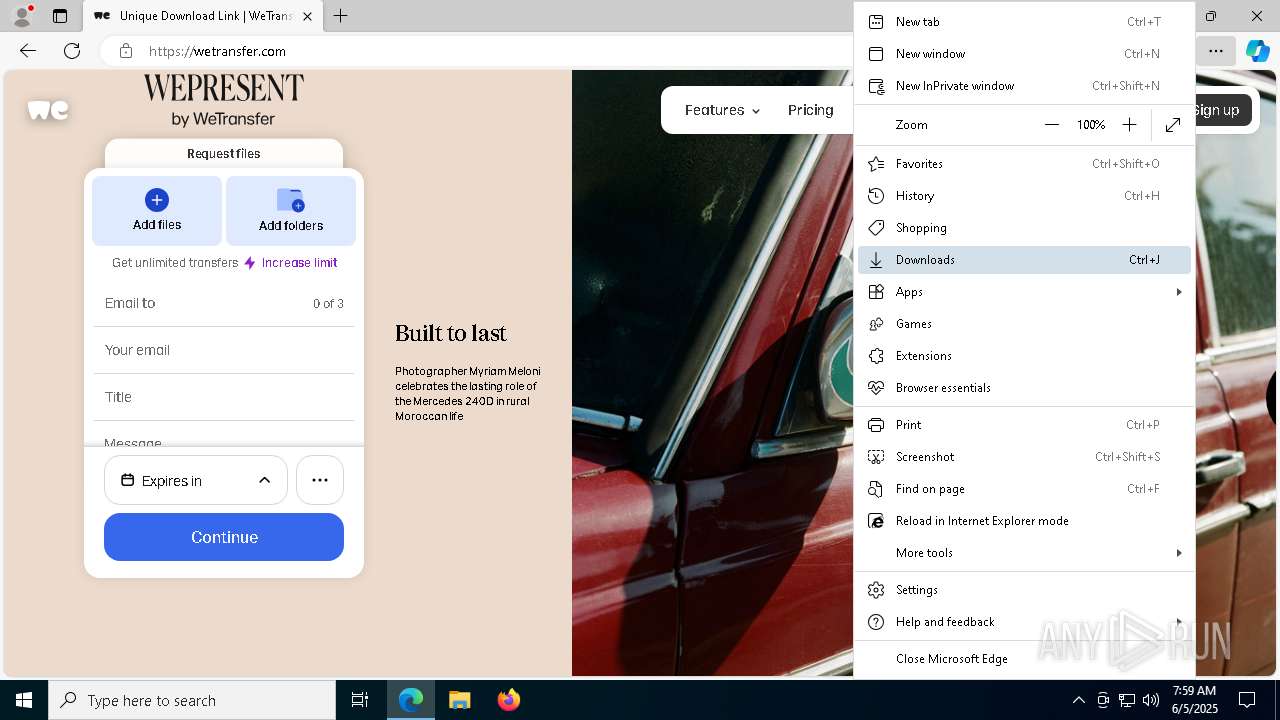Image resolution: width=1280 pixels, height=720 pixels.
Task: Open Extensions menu entry
Action: (1024, 356)
